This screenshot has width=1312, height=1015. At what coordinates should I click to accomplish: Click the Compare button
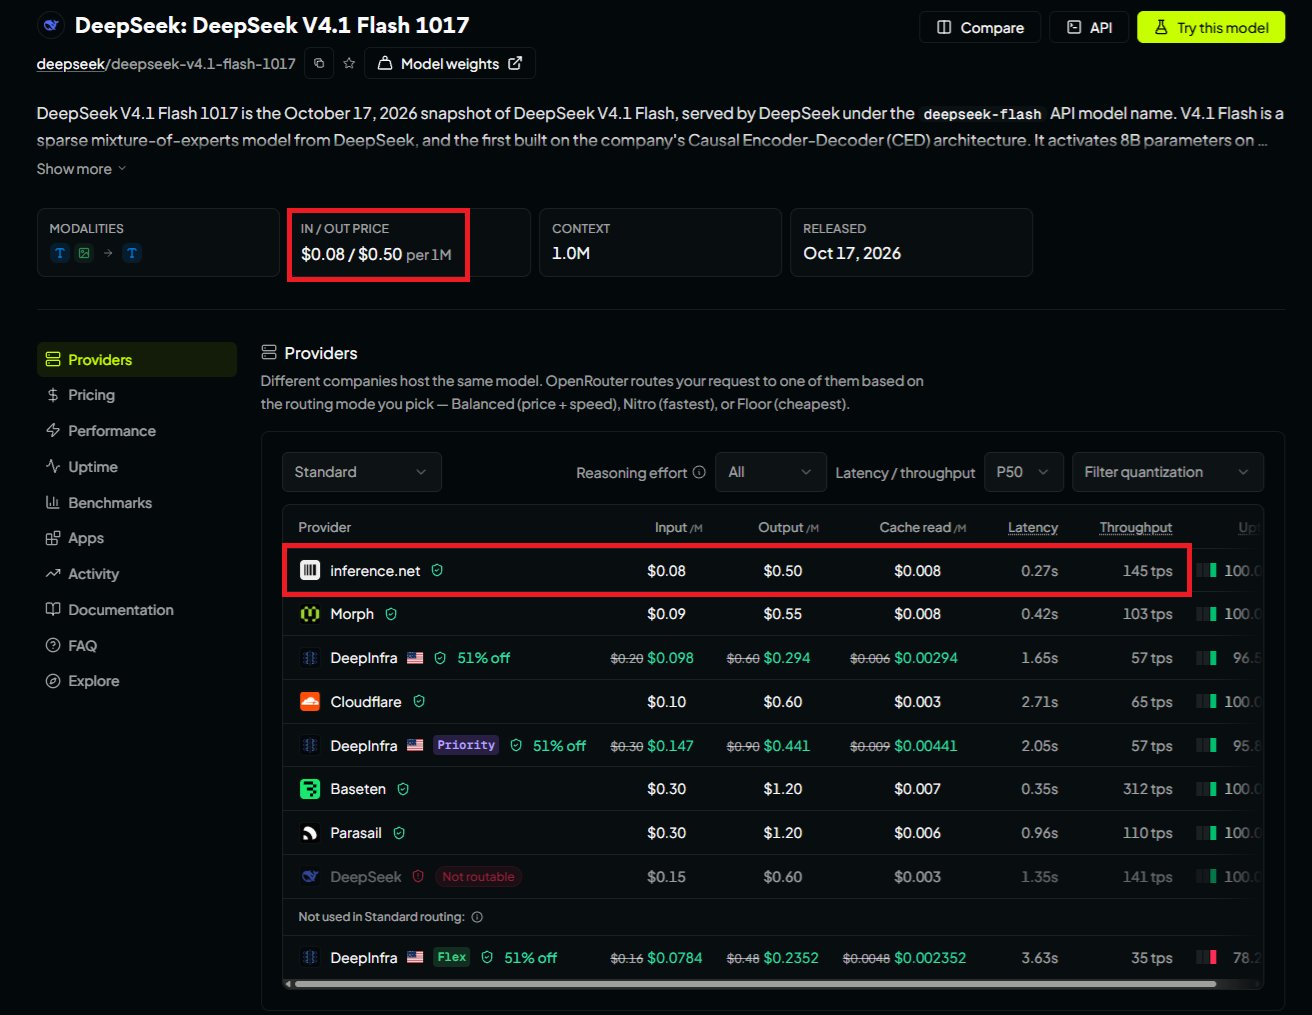[980, 27]
